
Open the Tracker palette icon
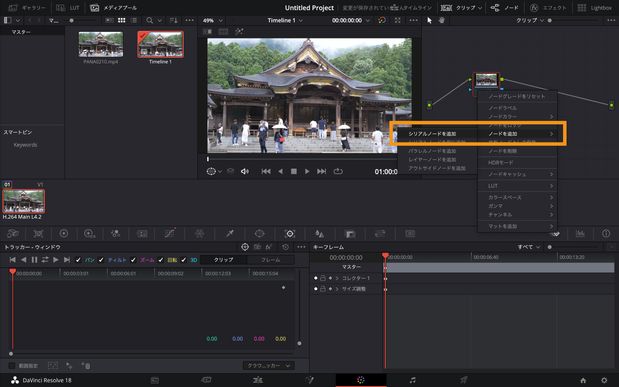(290, 233)
